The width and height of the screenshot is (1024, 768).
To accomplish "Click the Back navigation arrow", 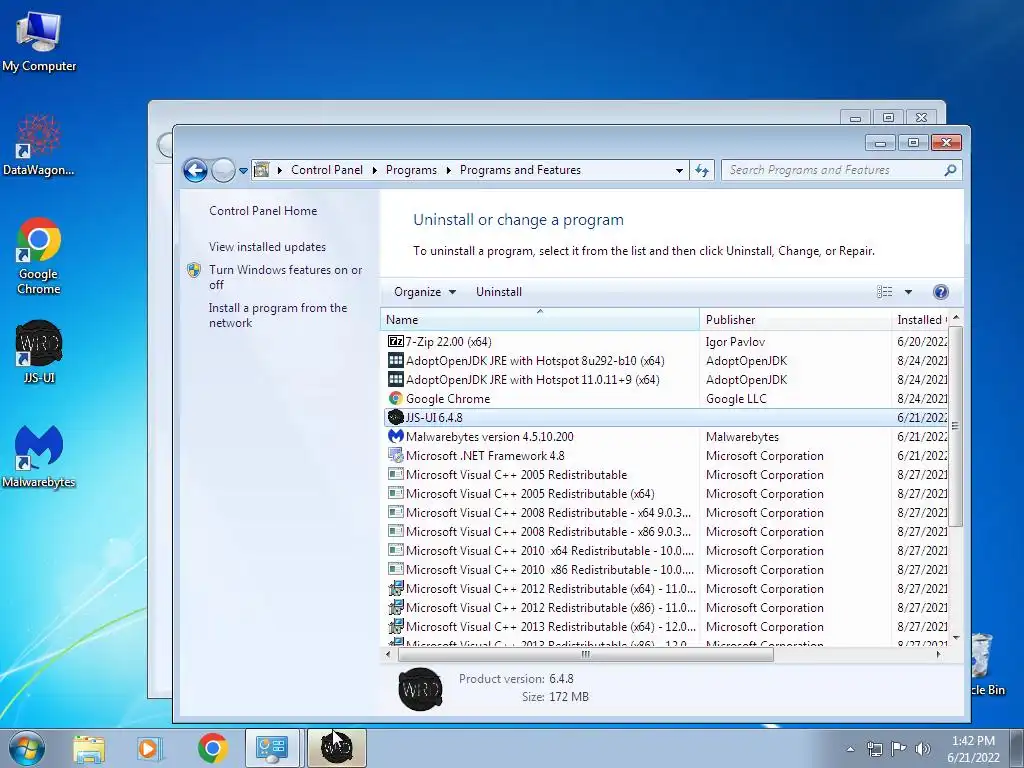I will pyautogui.click(x=195, y=170).
